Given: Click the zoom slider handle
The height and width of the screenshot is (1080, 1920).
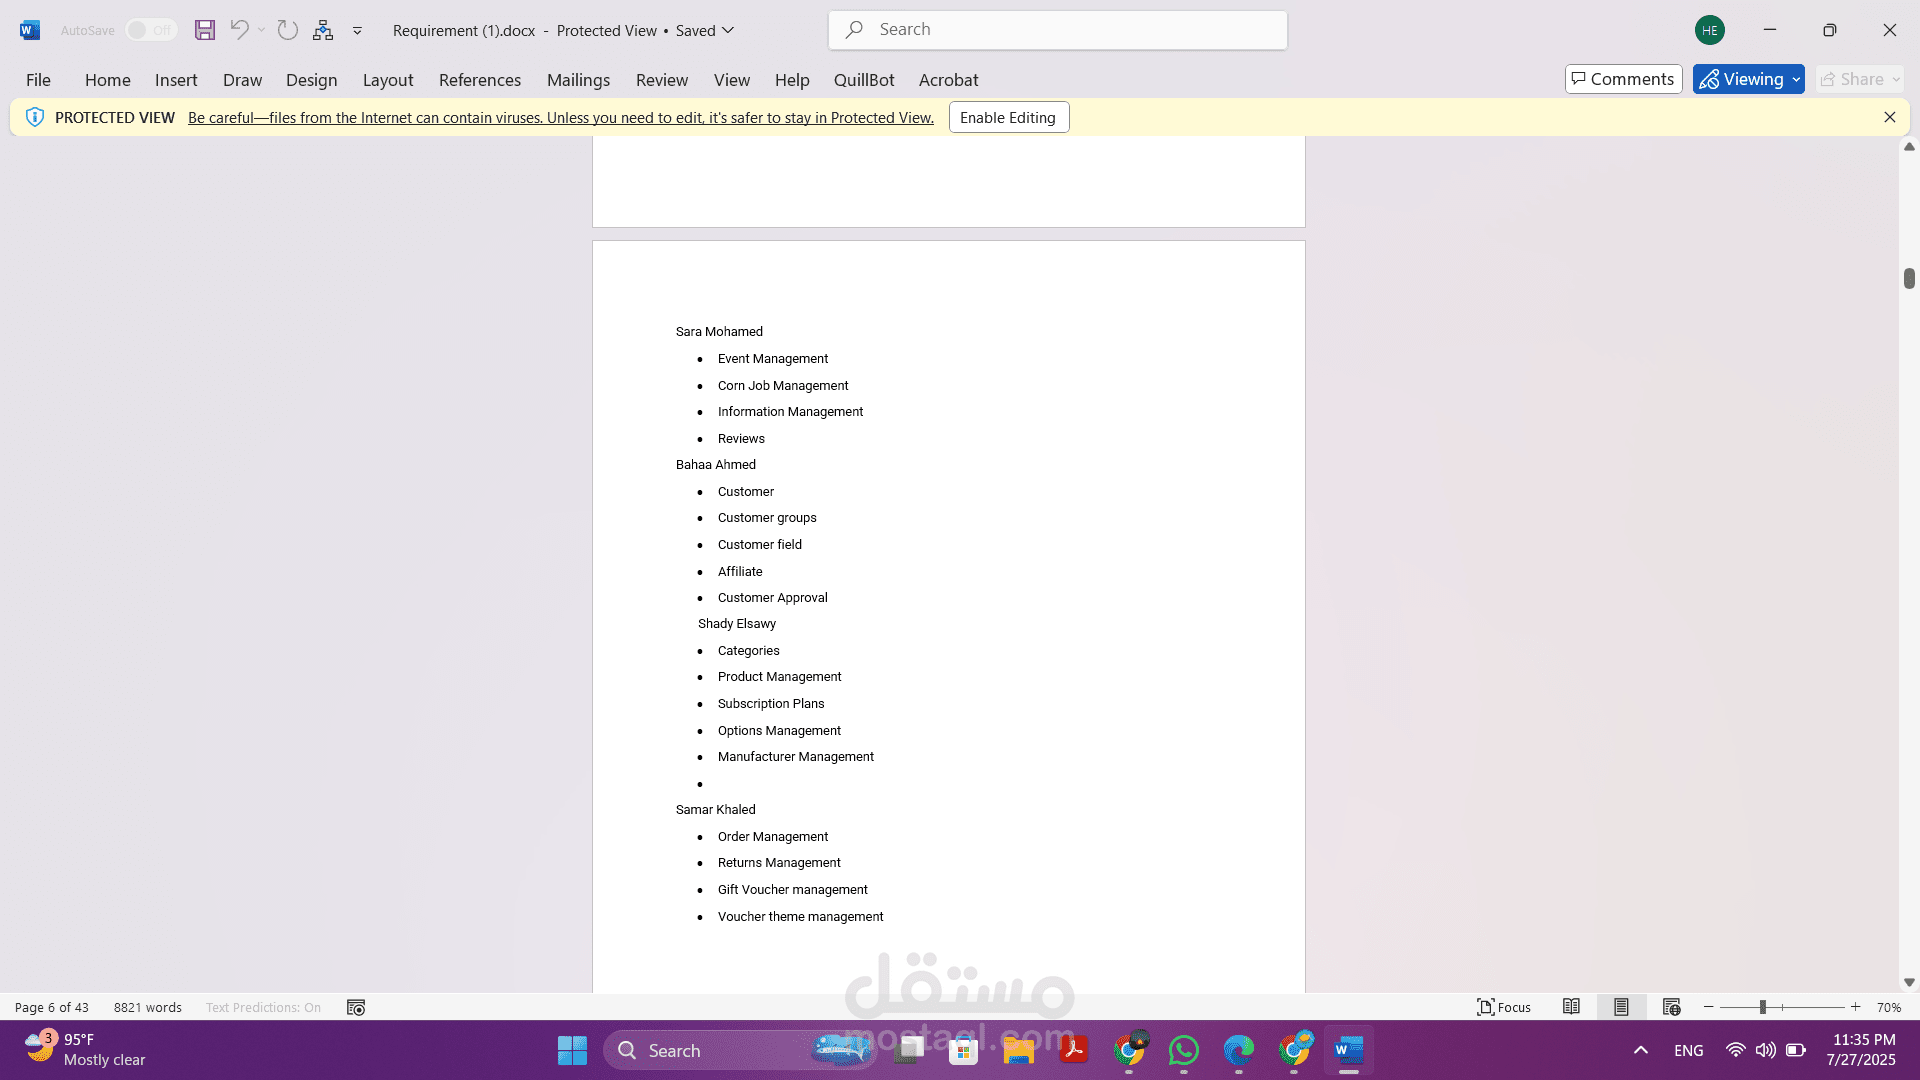Looking at the screenshot, I should [x=1763, y=1007].
